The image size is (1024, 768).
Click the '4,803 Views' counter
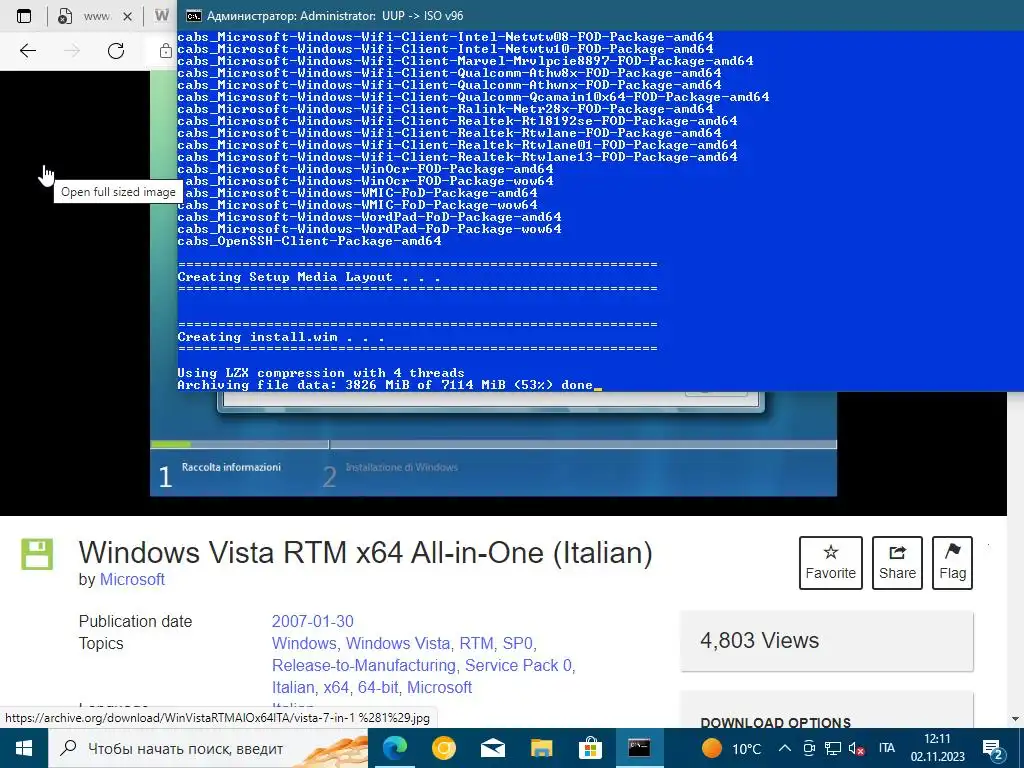(760, 640)
